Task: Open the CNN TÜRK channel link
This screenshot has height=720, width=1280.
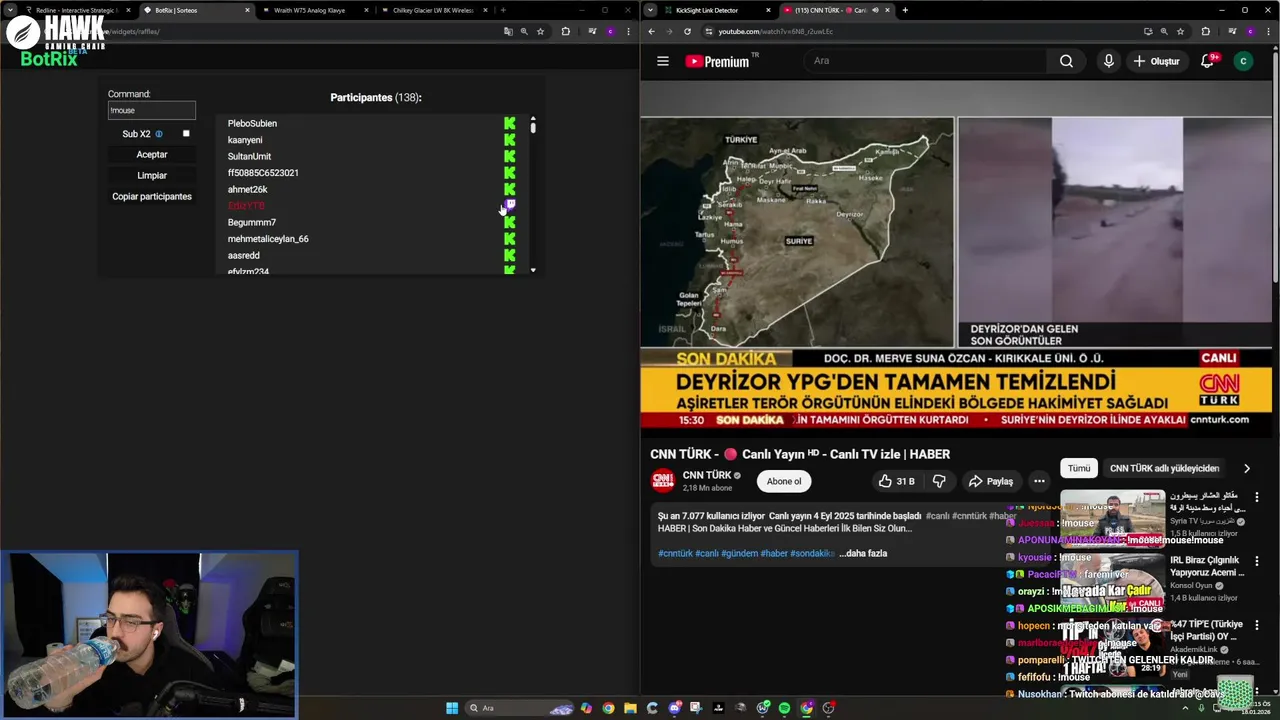Action: (x=707, y=475)
